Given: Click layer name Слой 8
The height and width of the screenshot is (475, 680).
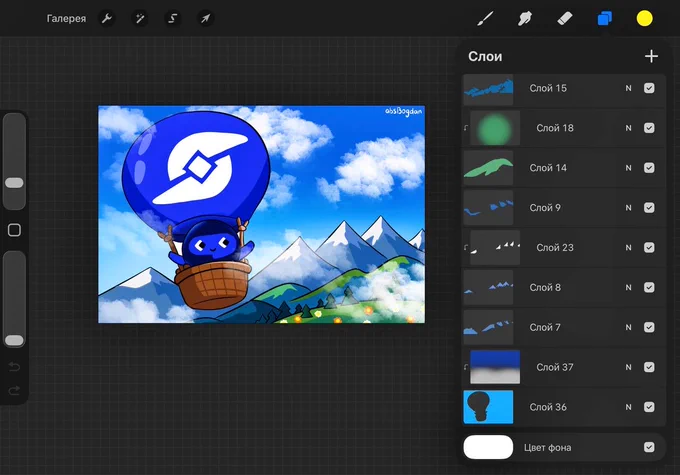Looking at the screenshot, I should [545, 287].
